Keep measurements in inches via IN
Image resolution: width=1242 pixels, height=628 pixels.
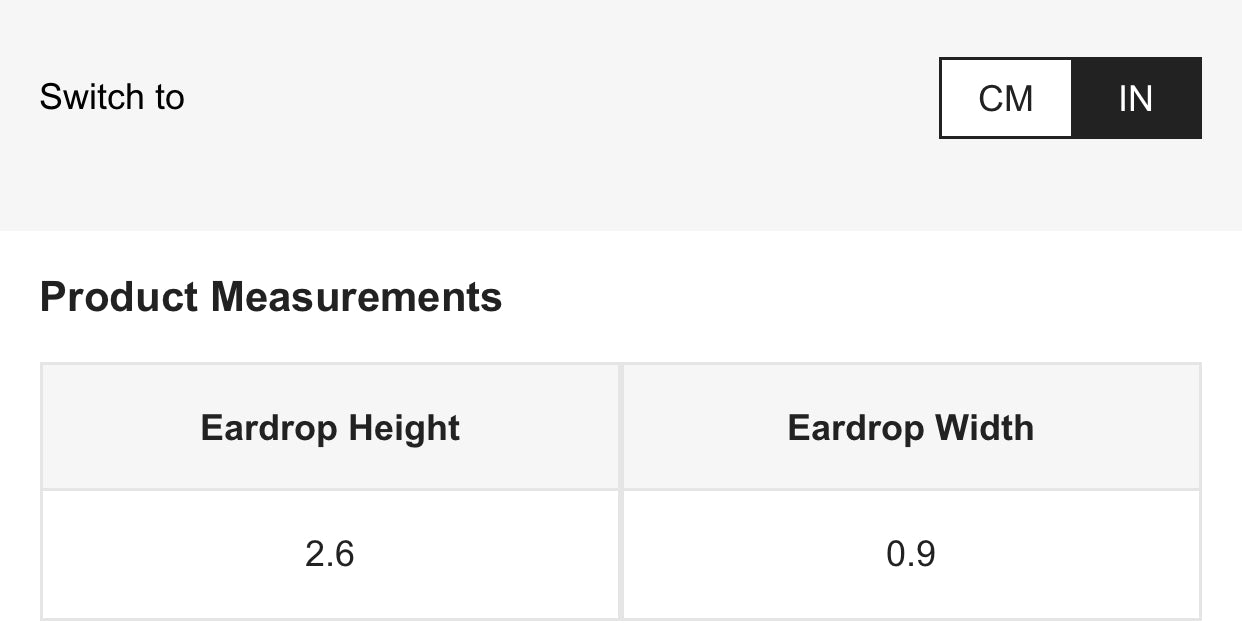tap(1136, 98)
